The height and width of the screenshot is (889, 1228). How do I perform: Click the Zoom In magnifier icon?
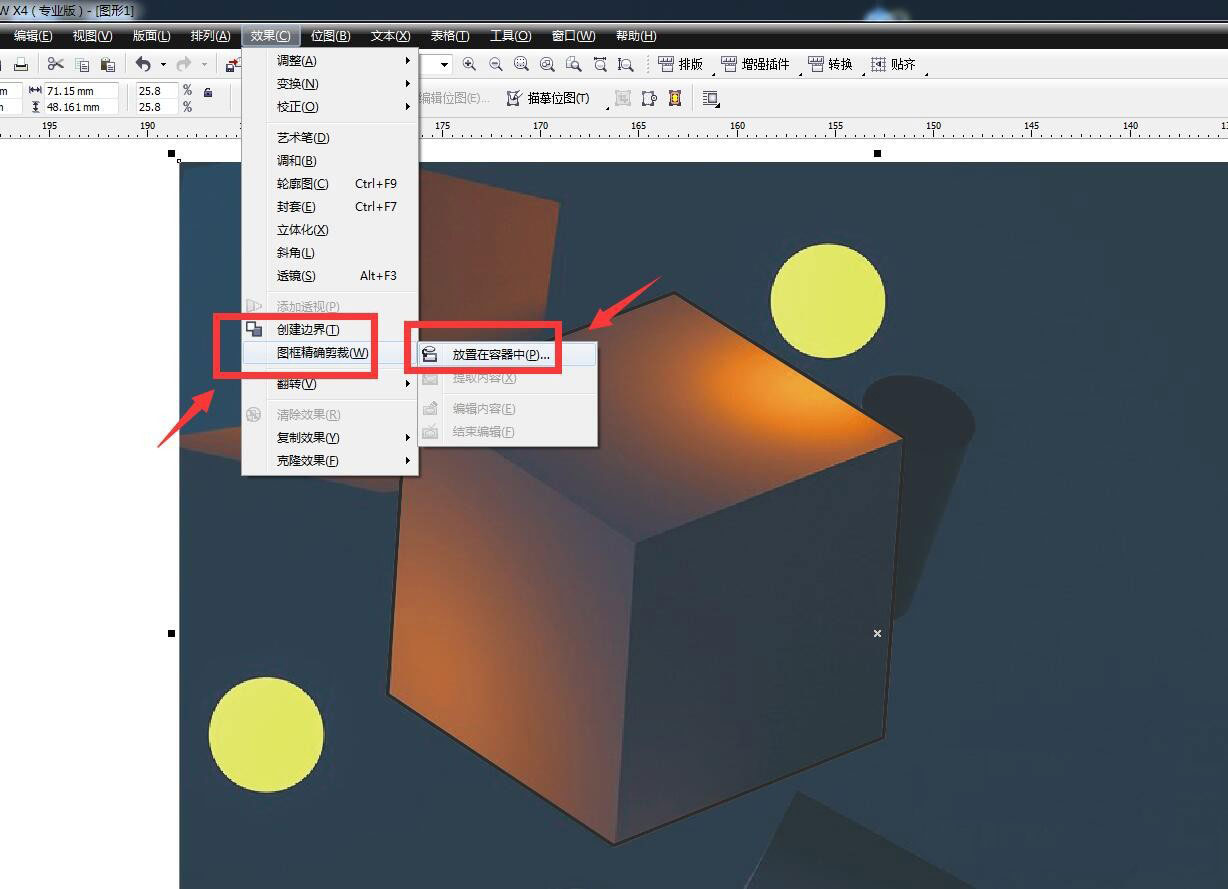(469, 64)
